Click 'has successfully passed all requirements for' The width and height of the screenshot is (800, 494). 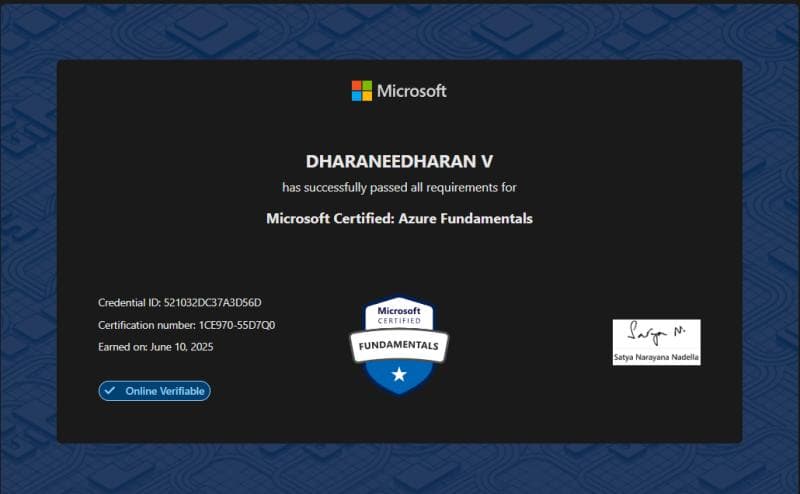click(x=399, y=187)
